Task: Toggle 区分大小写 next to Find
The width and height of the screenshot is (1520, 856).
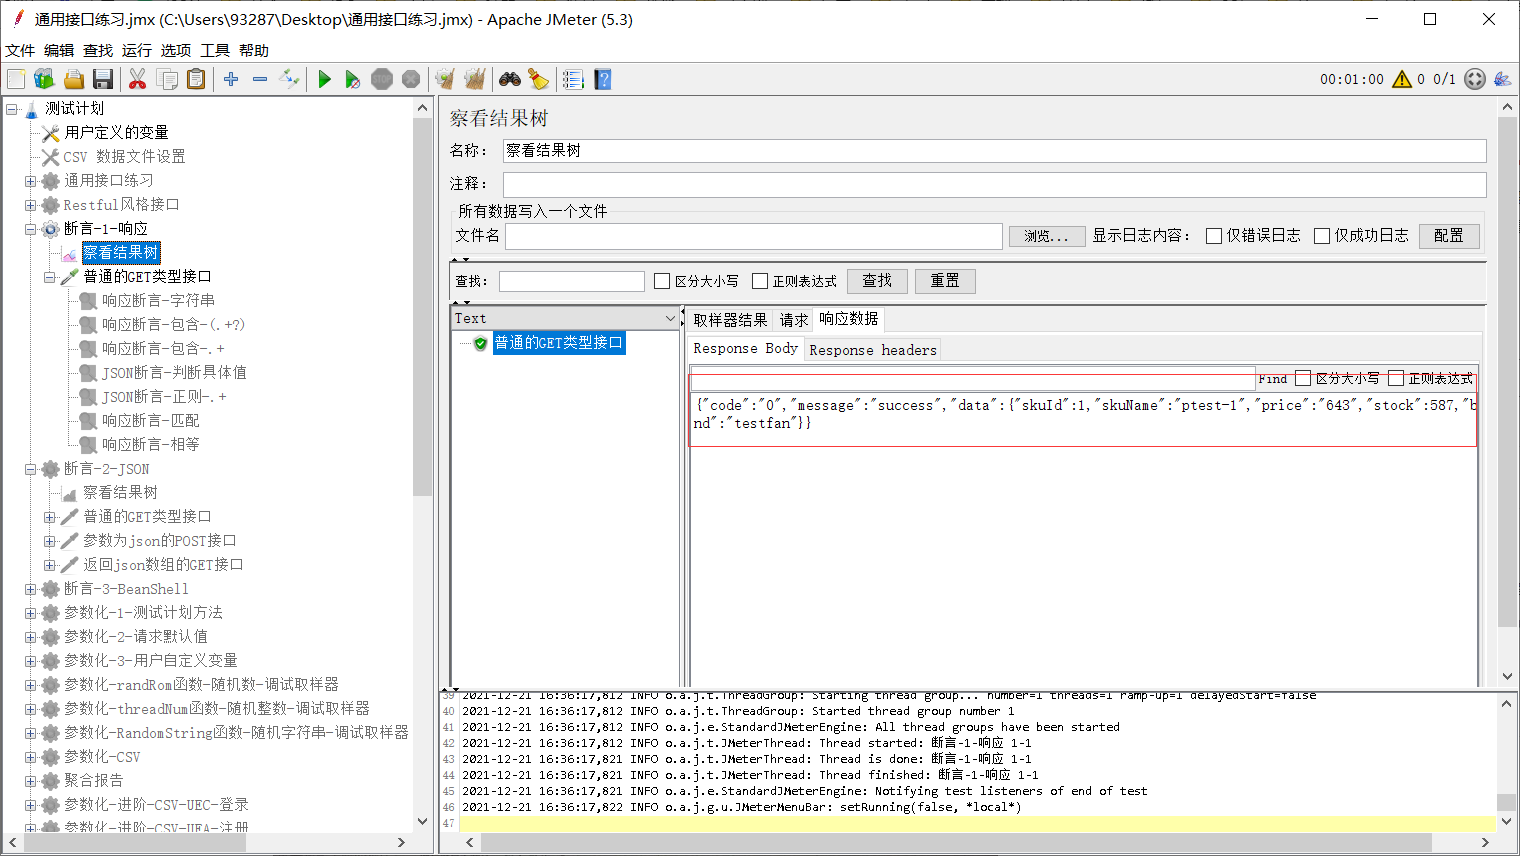Action: [1303, 378]
